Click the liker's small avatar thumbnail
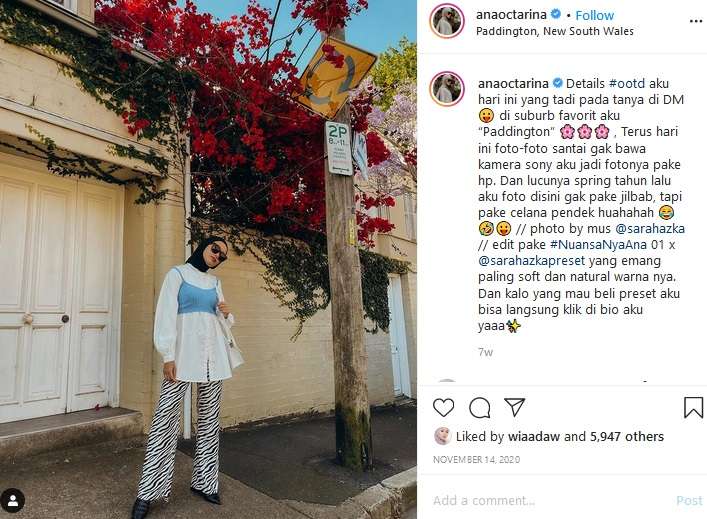Viewport: 707px width, 519px height. pos(442,436)
